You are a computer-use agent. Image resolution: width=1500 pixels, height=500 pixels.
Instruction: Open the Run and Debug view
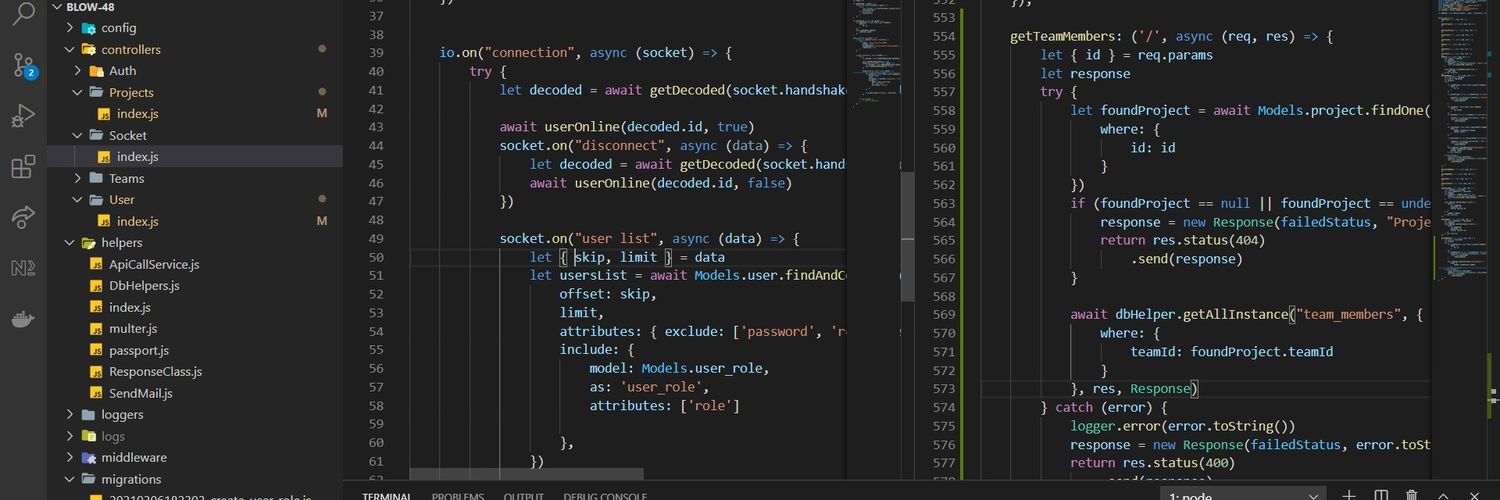23,116
